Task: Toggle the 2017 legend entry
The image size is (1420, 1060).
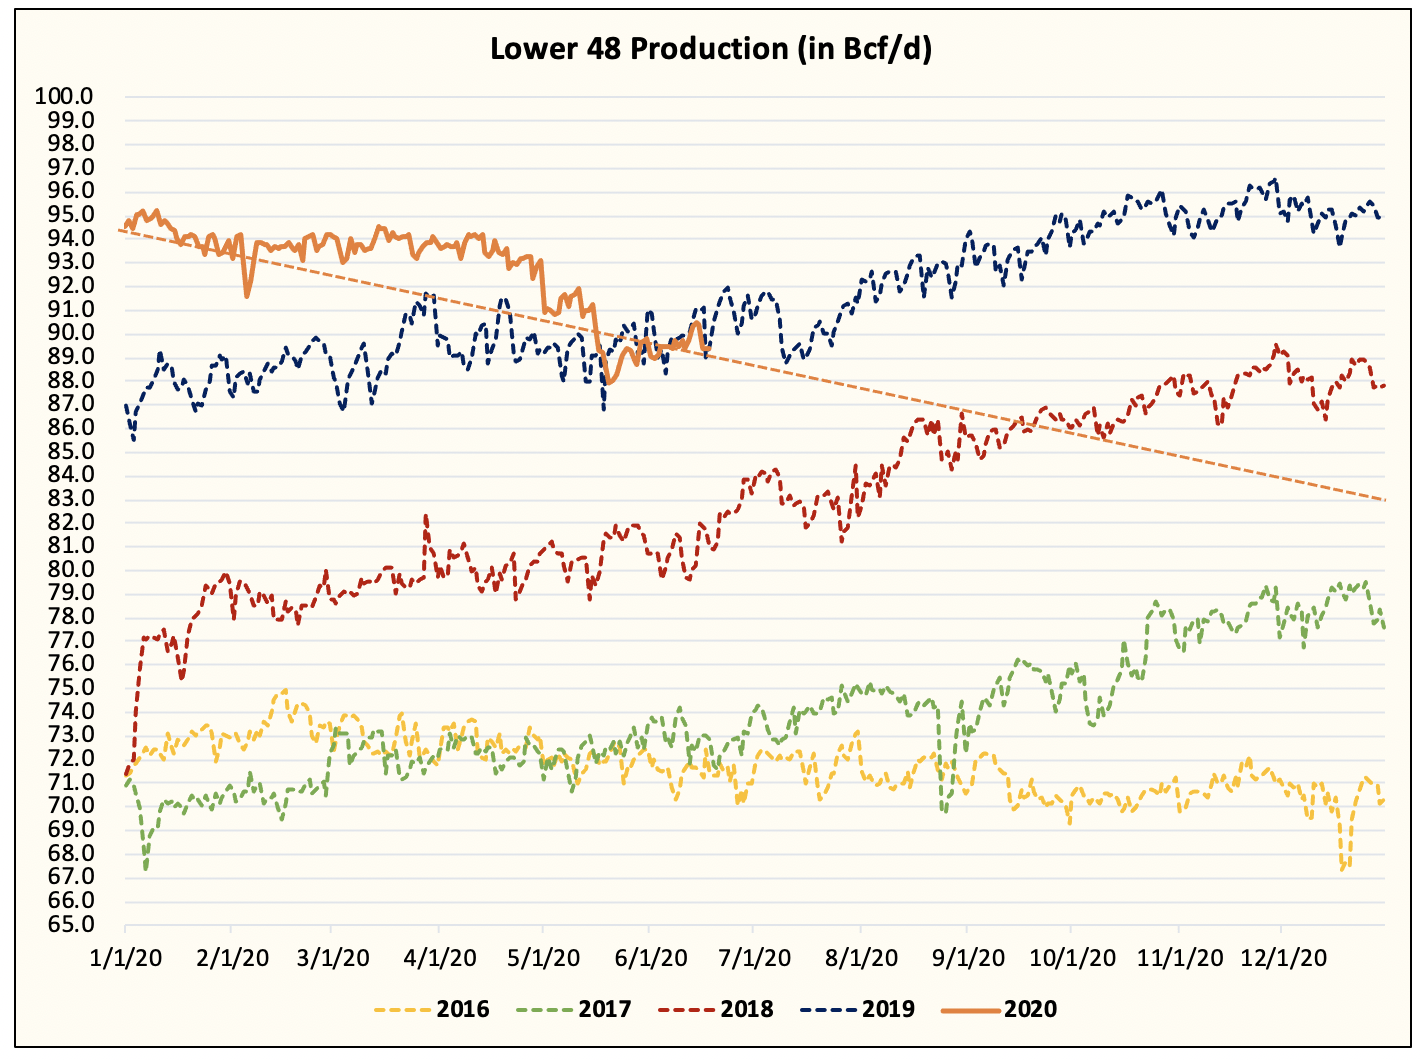Action: [607, 1010]
